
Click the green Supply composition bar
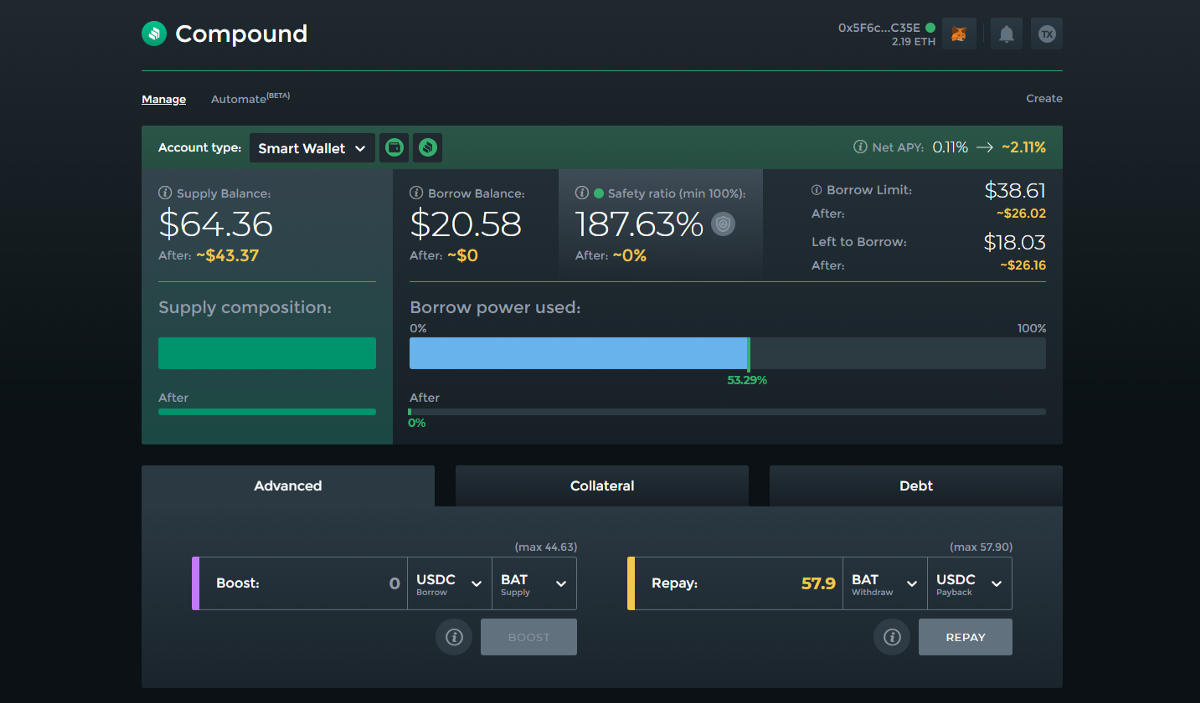click(267, 353)
